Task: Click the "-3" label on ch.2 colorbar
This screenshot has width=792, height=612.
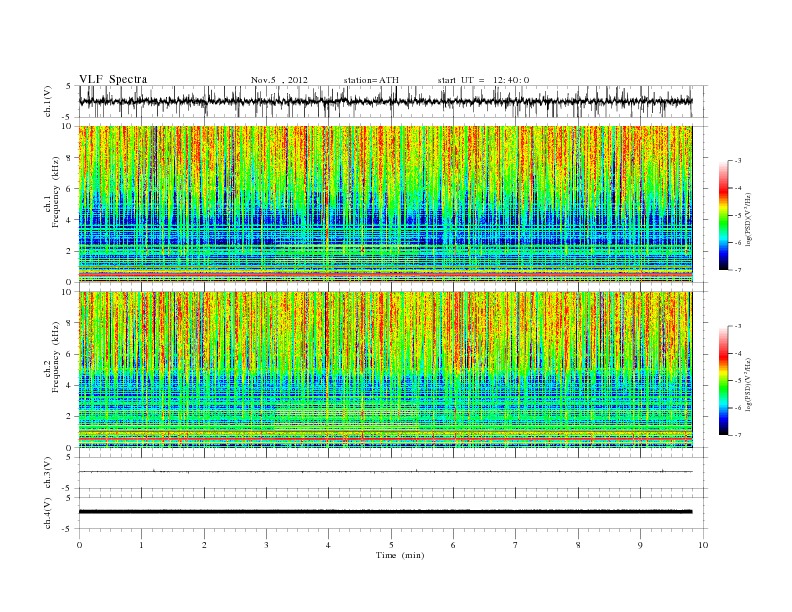Action: tap(738, 326)
